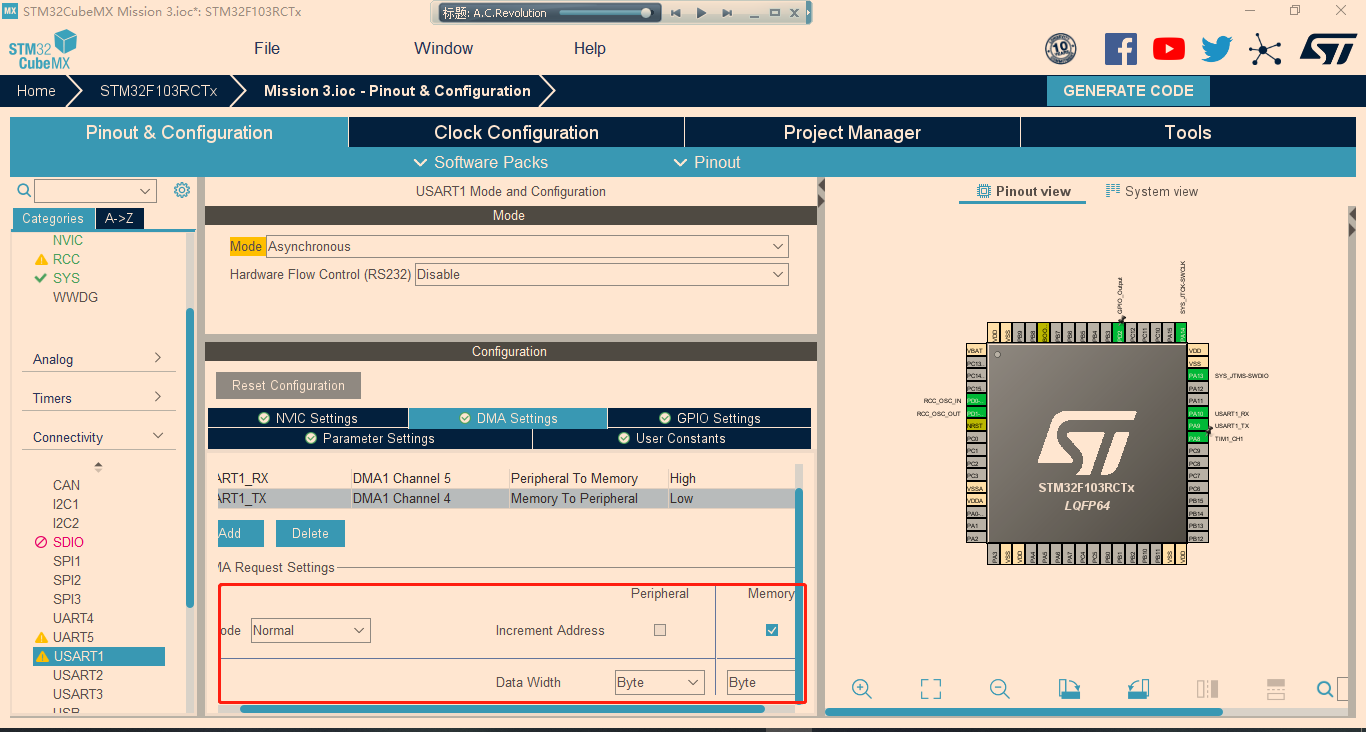The width and height of the screenshot is (1366, 732).
Task: Open the ST YouTube channel icon
Action: [1169, 49]
